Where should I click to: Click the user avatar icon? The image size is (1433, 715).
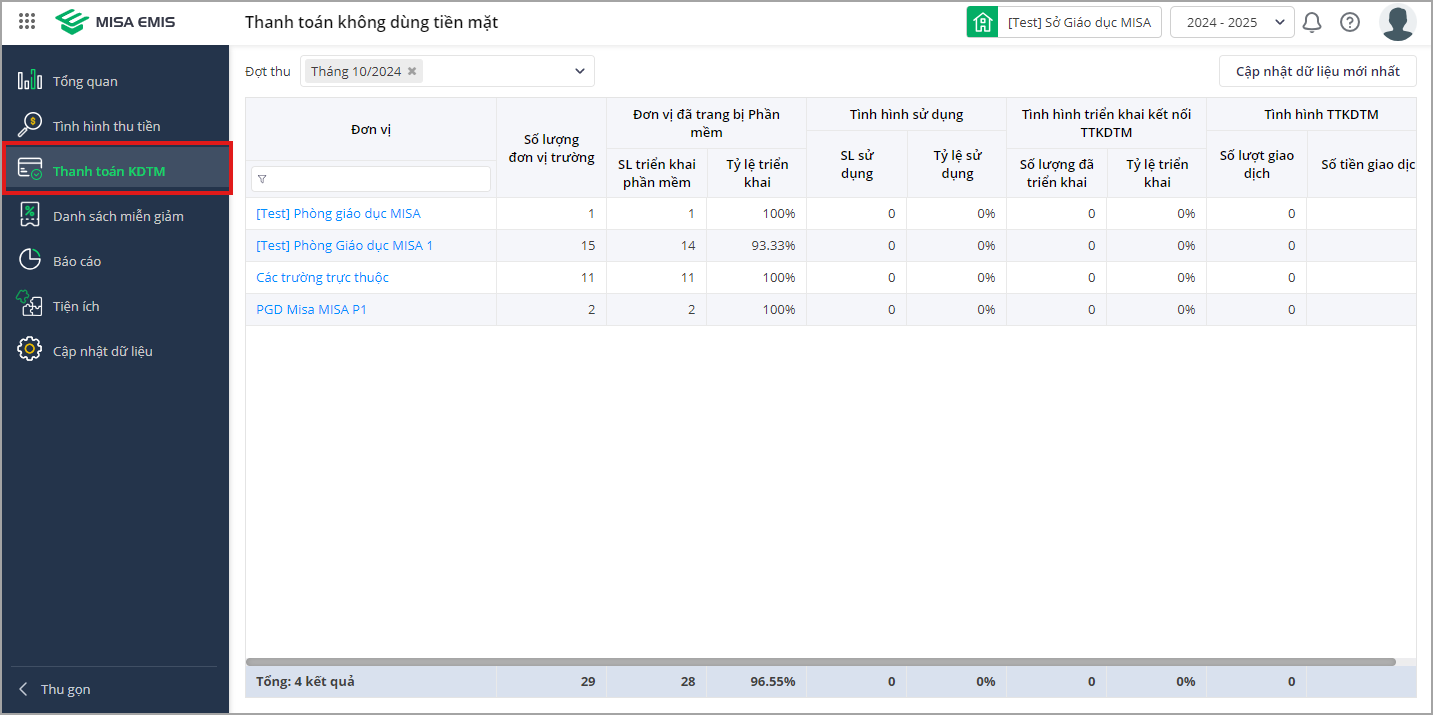[1397, 22]
